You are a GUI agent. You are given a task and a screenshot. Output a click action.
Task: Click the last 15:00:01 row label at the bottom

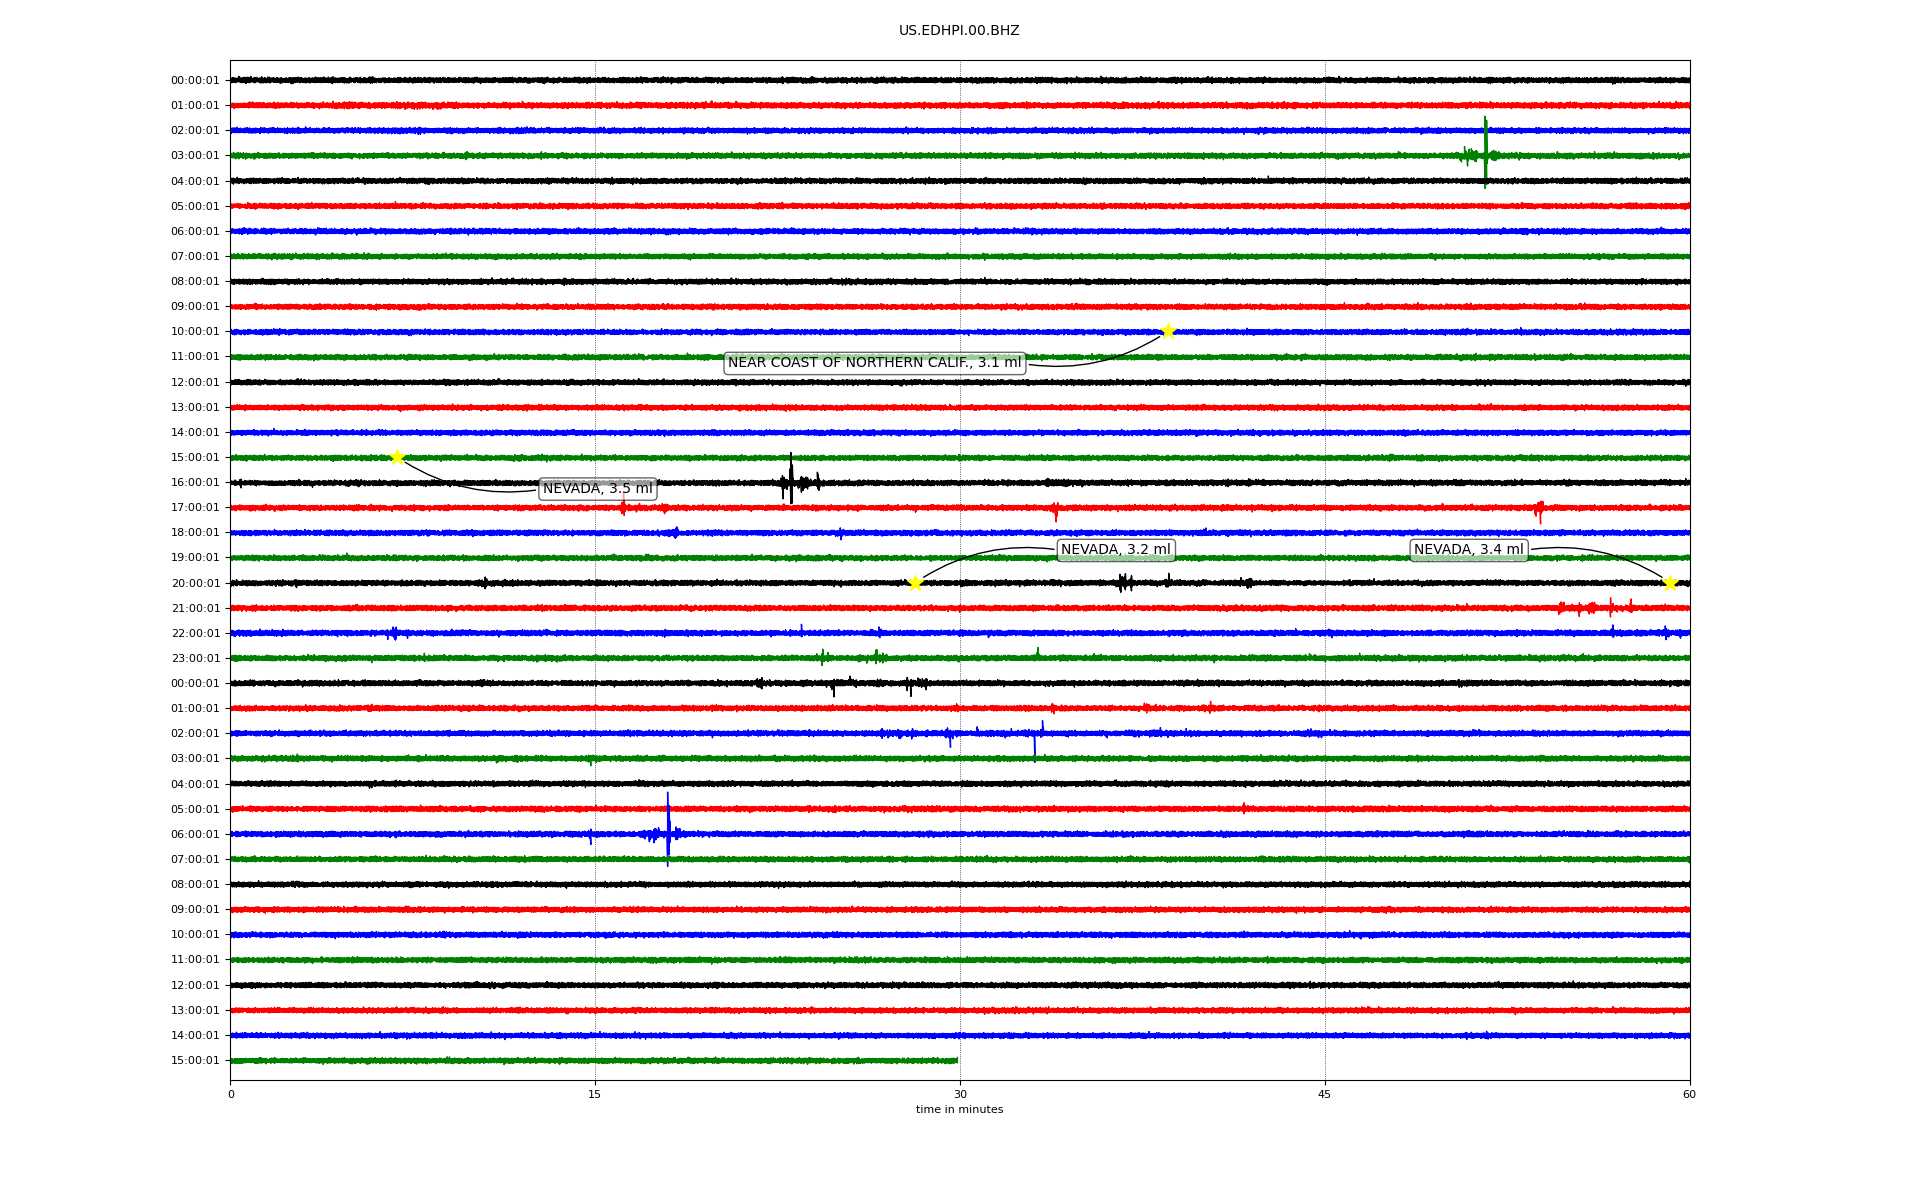pos(195,1061)
